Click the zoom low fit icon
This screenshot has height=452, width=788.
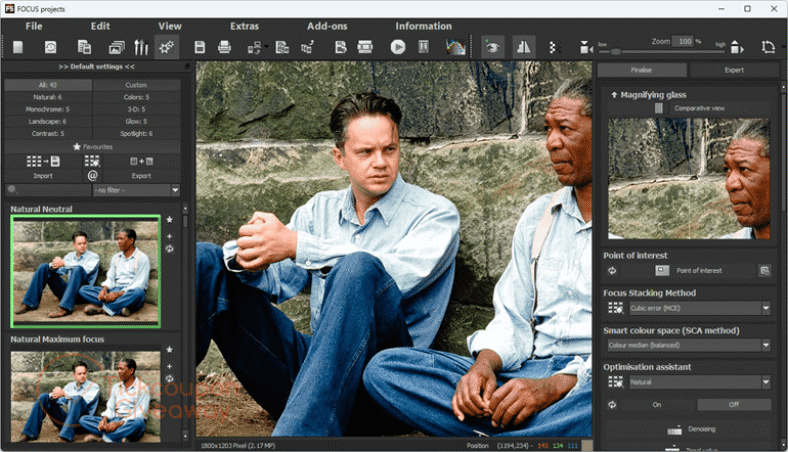[x=585, y=47]
